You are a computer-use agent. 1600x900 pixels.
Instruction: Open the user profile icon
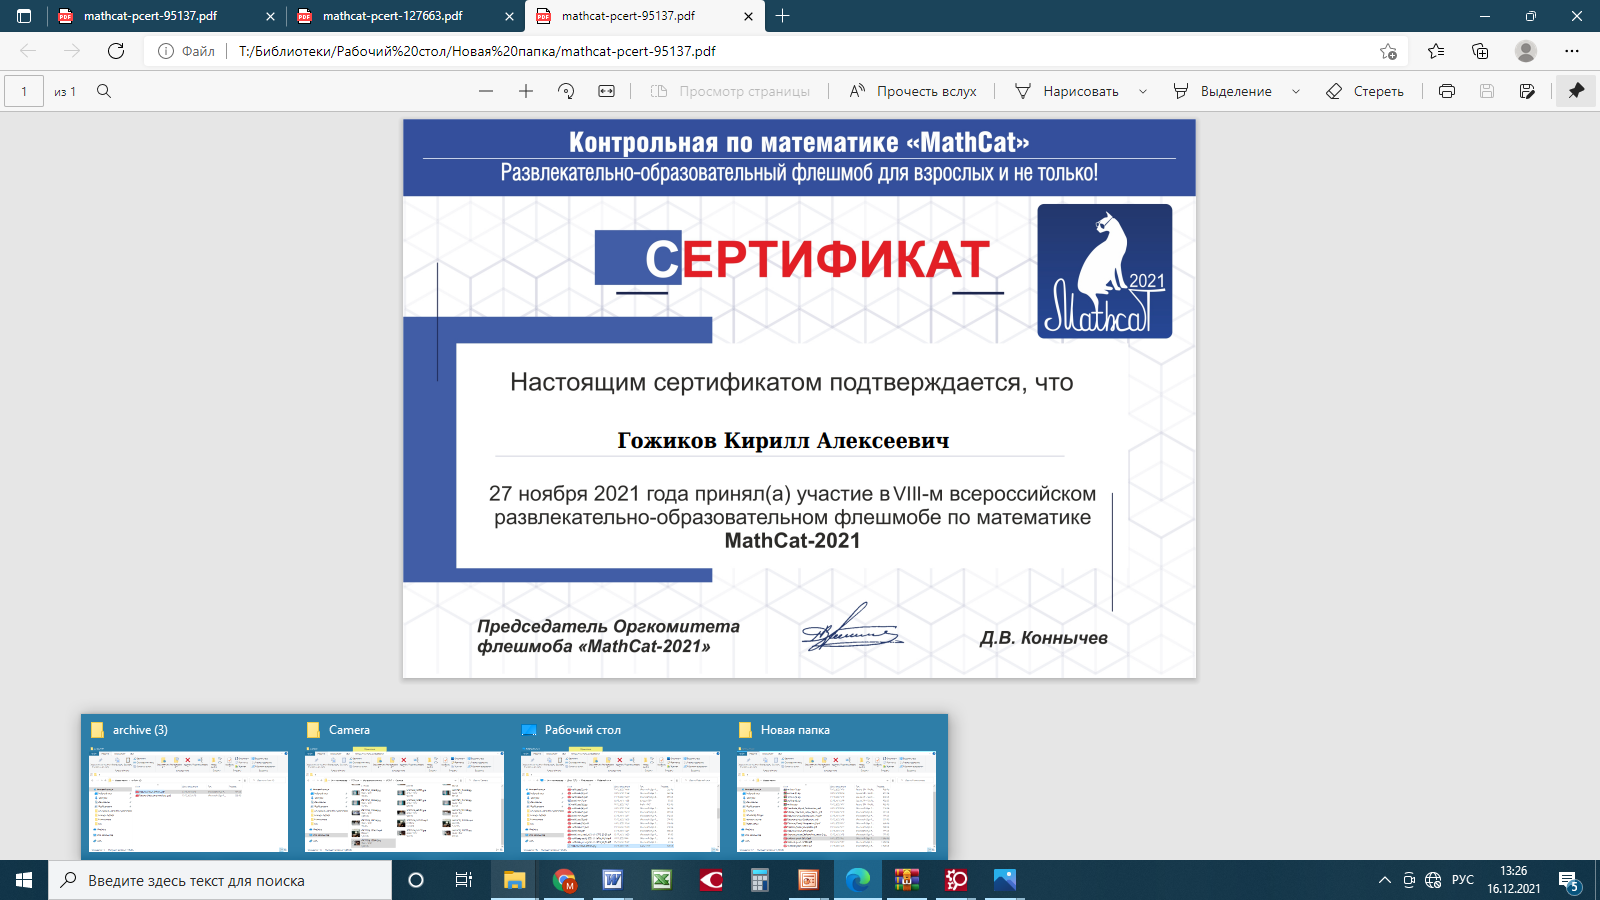point(1526,51)
